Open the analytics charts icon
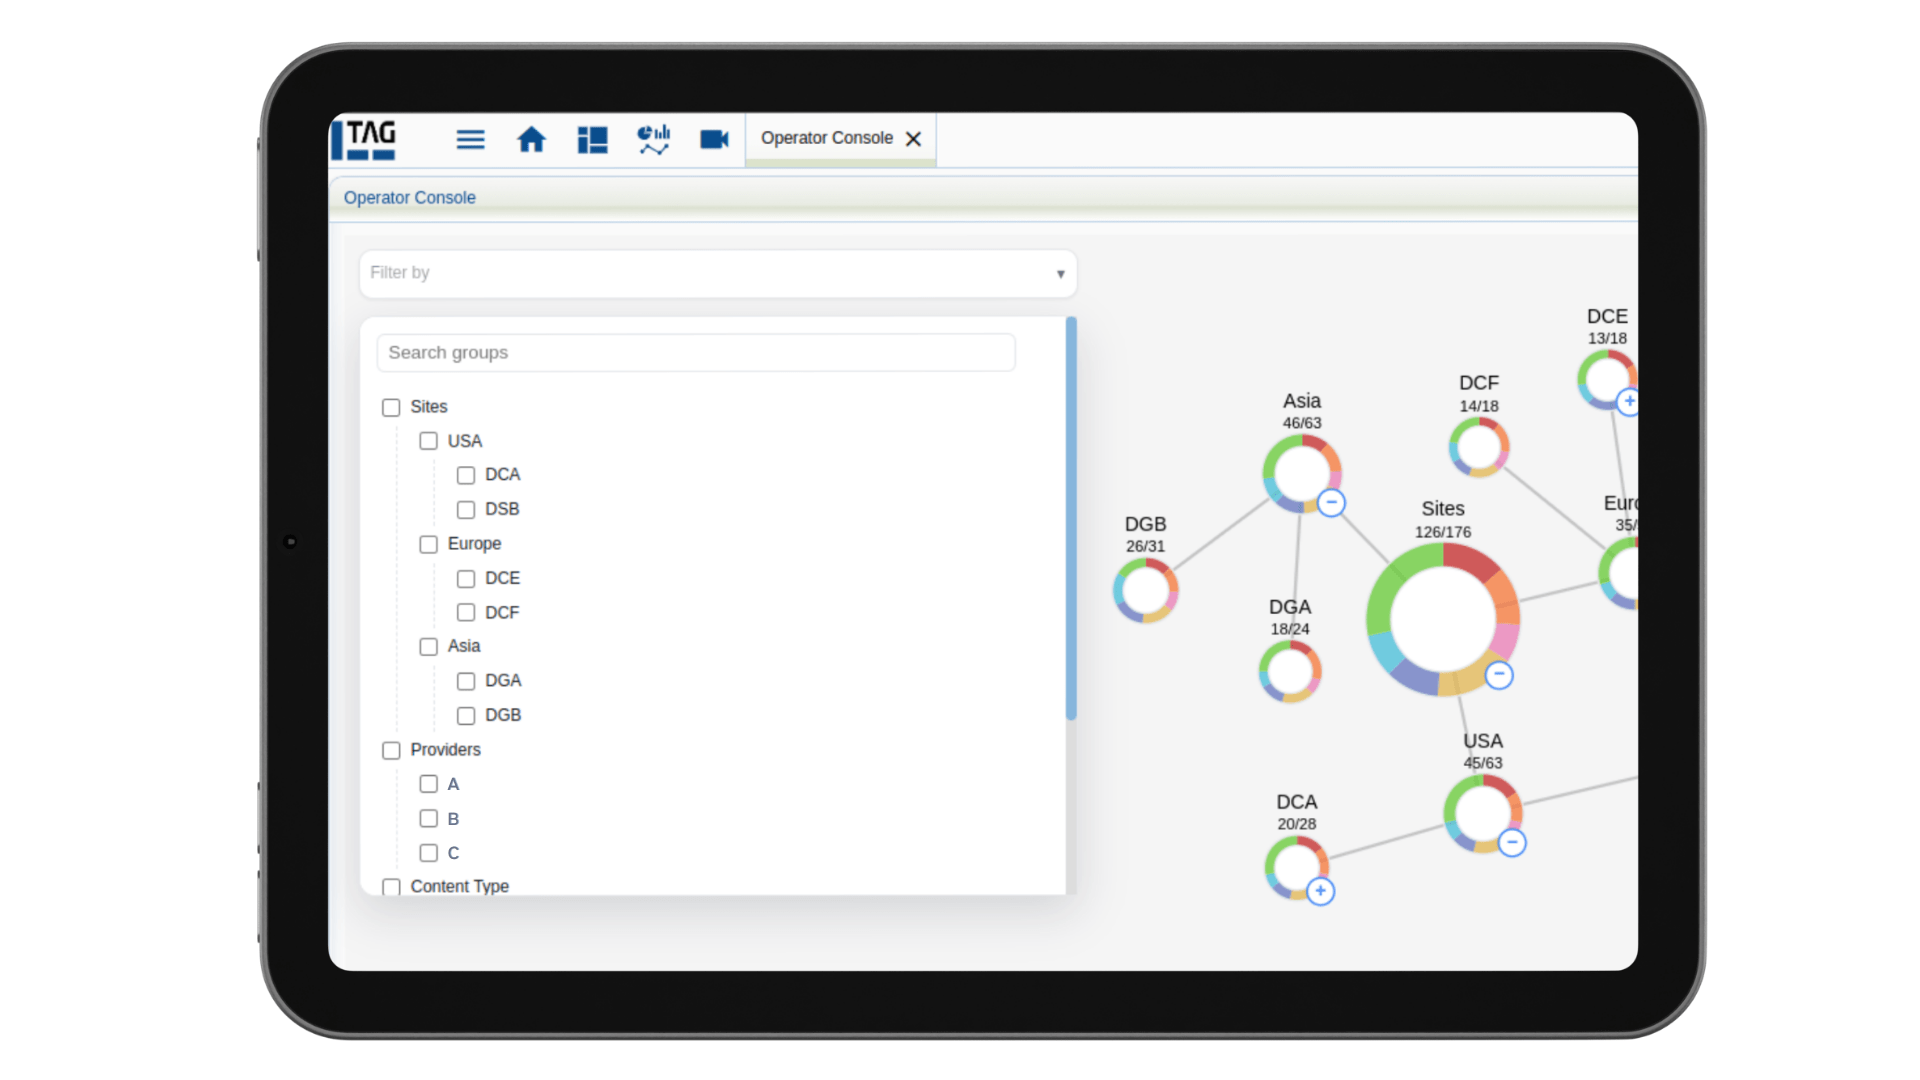 (x=653, y=140)
